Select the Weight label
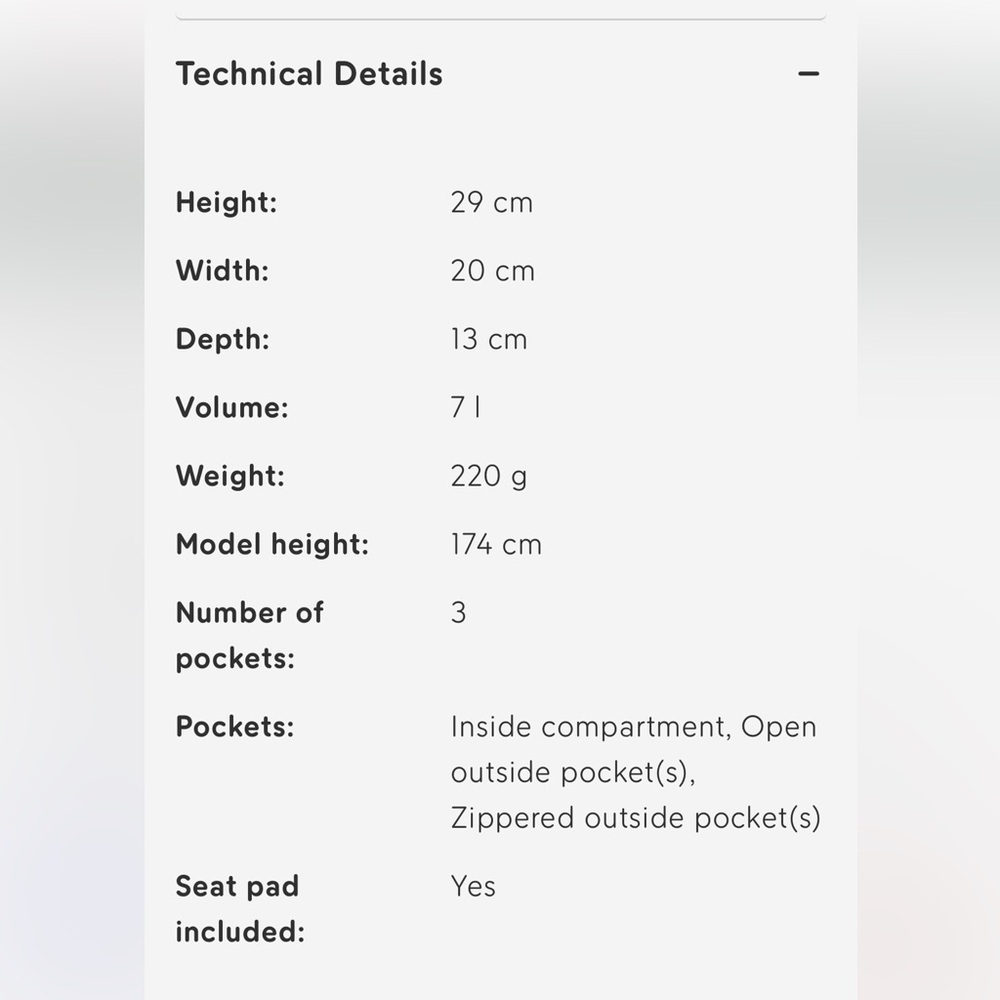This screenshot has height=1000, width=1000. (x=230, y=476)
